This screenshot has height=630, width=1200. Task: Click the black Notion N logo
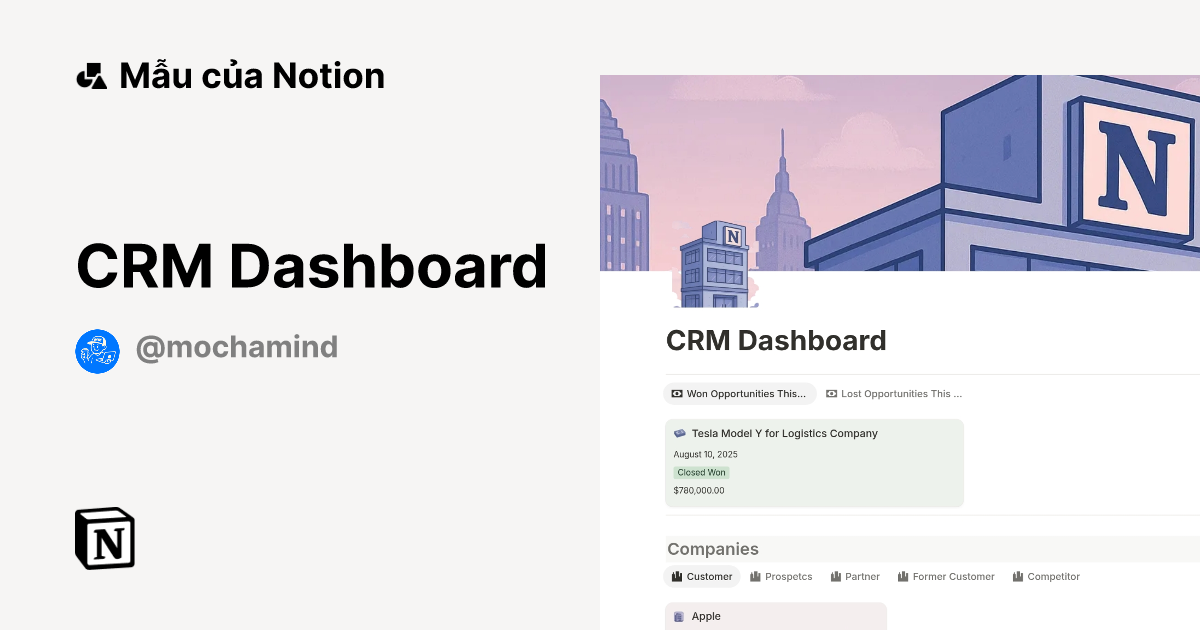104,538
